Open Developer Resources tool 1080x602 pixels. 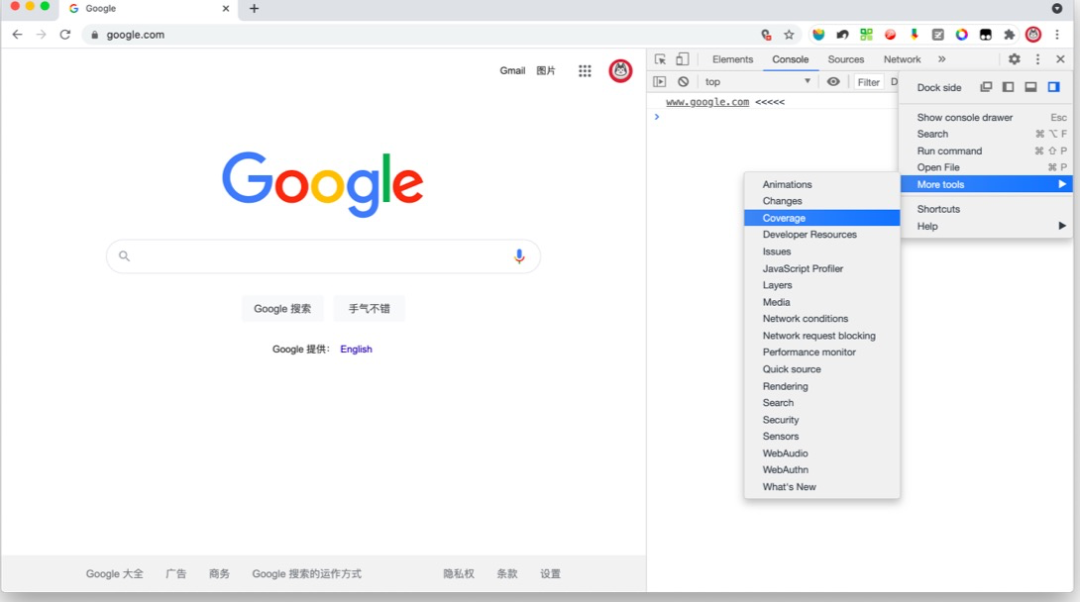[x=822, y=234]
